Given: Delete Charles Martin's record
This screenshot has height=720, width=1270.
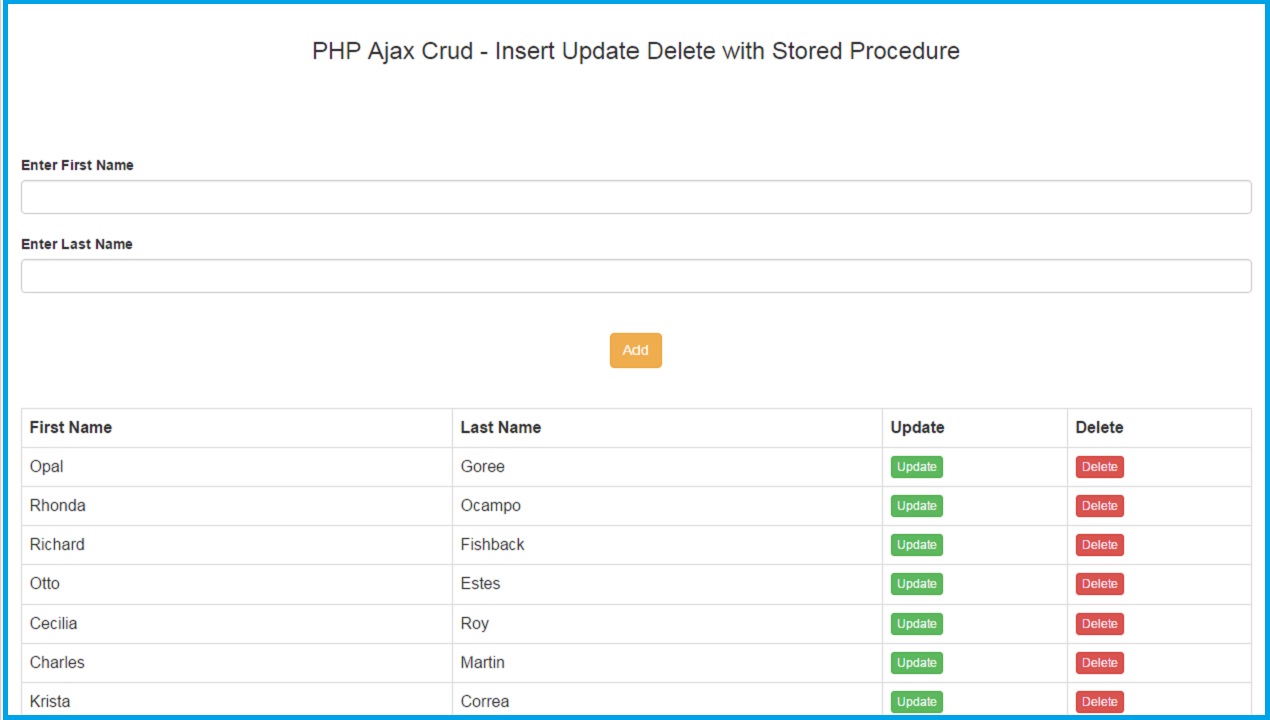Looking at the screenshot, I should (x=1099, y=662).
